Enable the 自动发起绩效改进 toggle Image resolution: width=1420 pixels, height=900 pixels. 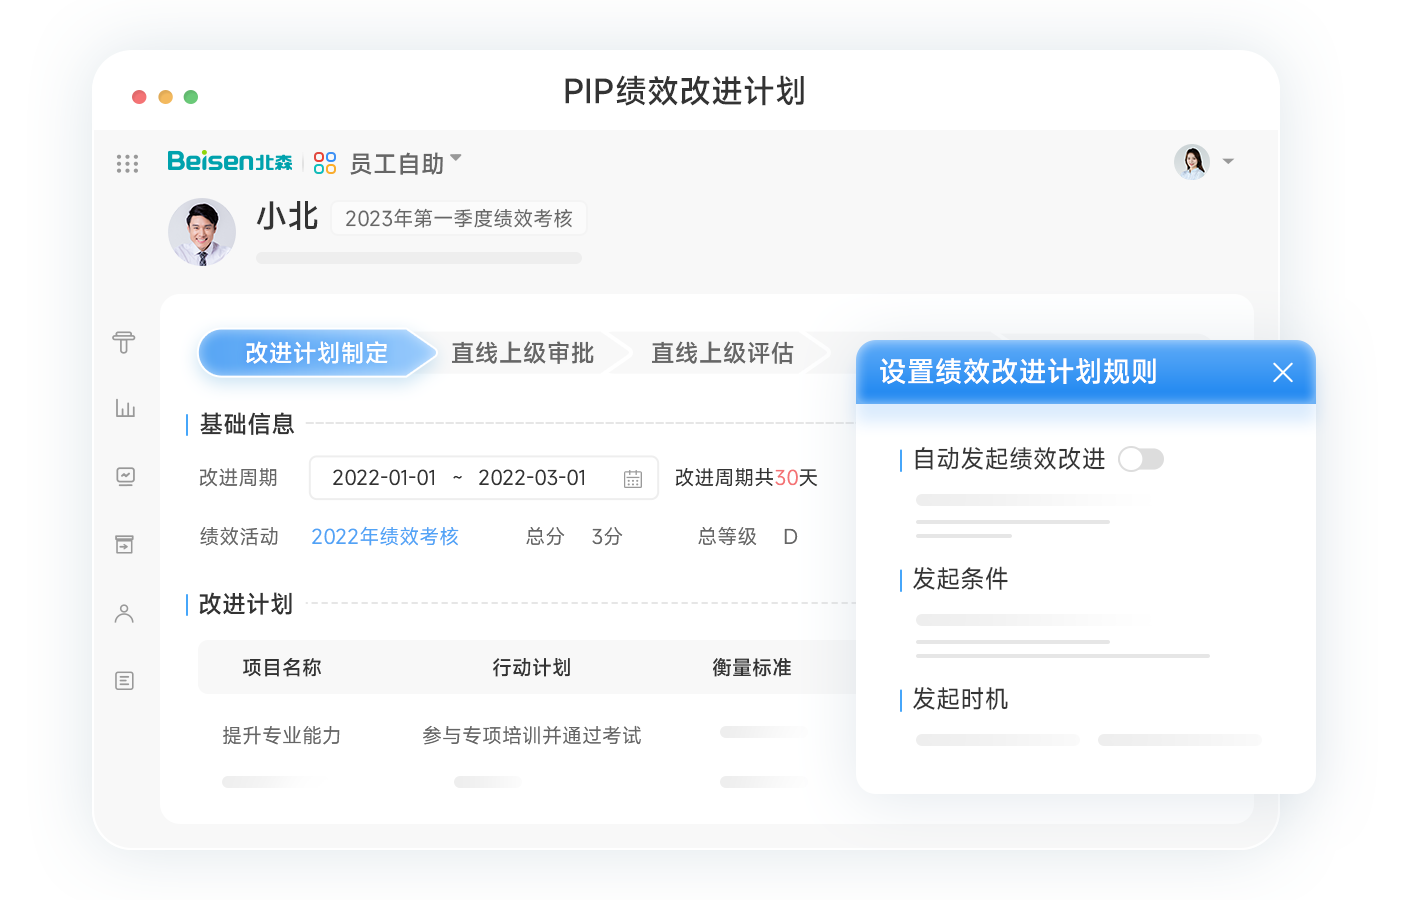pyautogui.click(x=1141, y=459)
